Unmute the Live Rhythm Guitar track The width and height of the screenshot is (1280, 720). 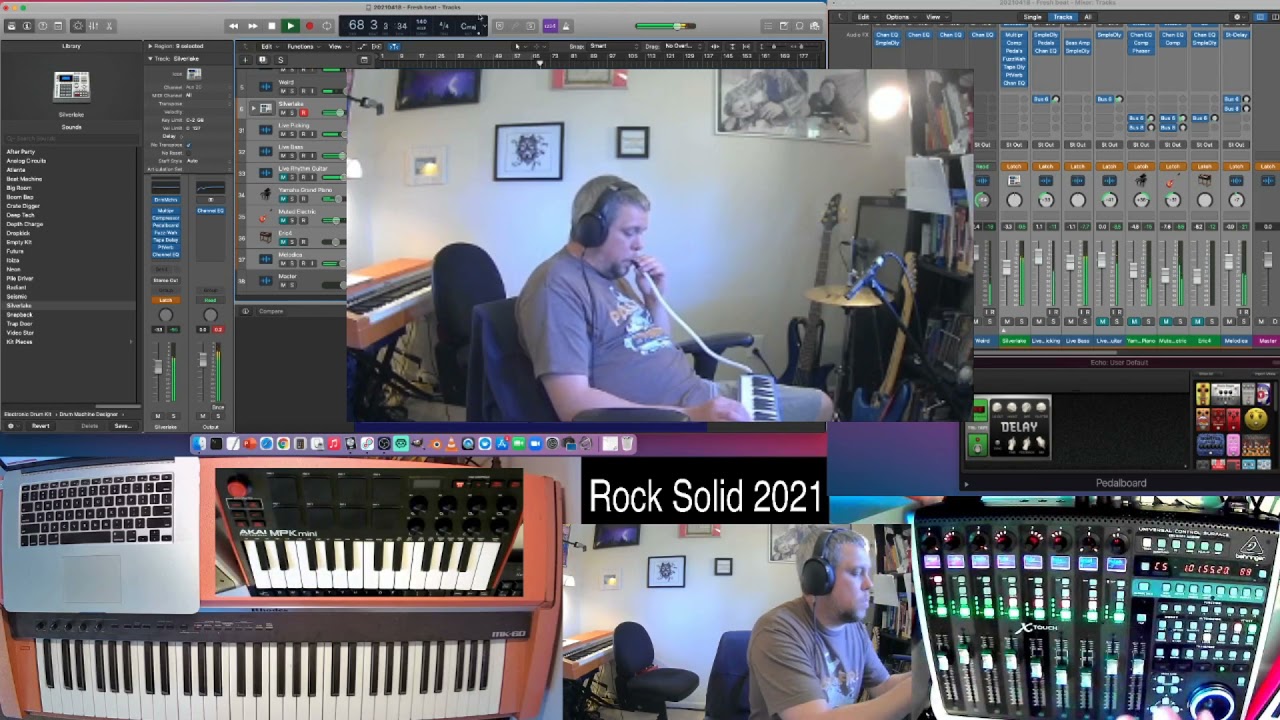pyautogui.click(x=283, y=177)
